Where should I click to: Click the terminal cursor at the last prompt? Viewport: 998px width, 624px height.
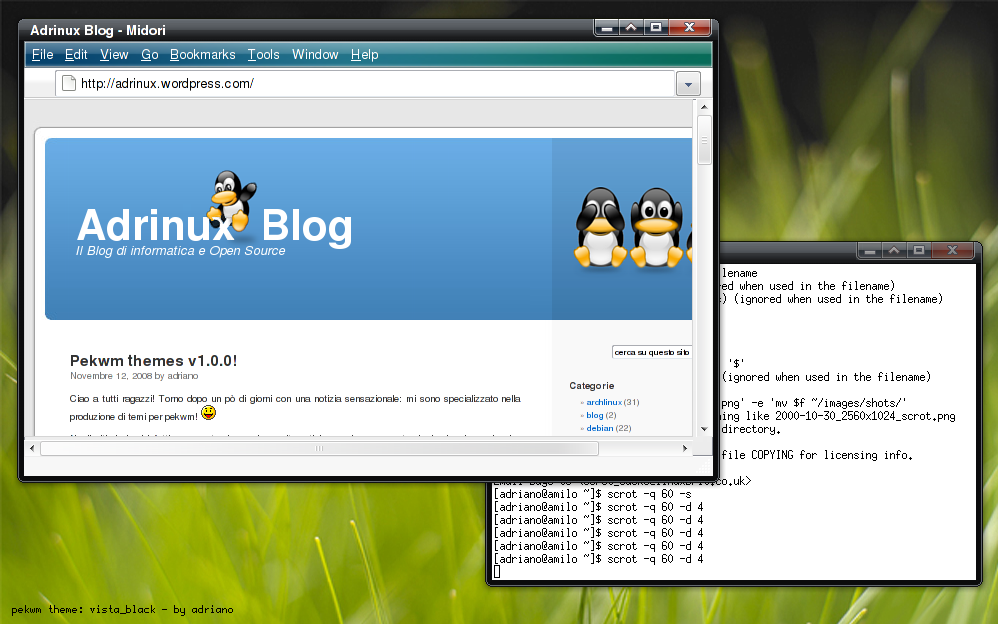[x=497, y=572]
